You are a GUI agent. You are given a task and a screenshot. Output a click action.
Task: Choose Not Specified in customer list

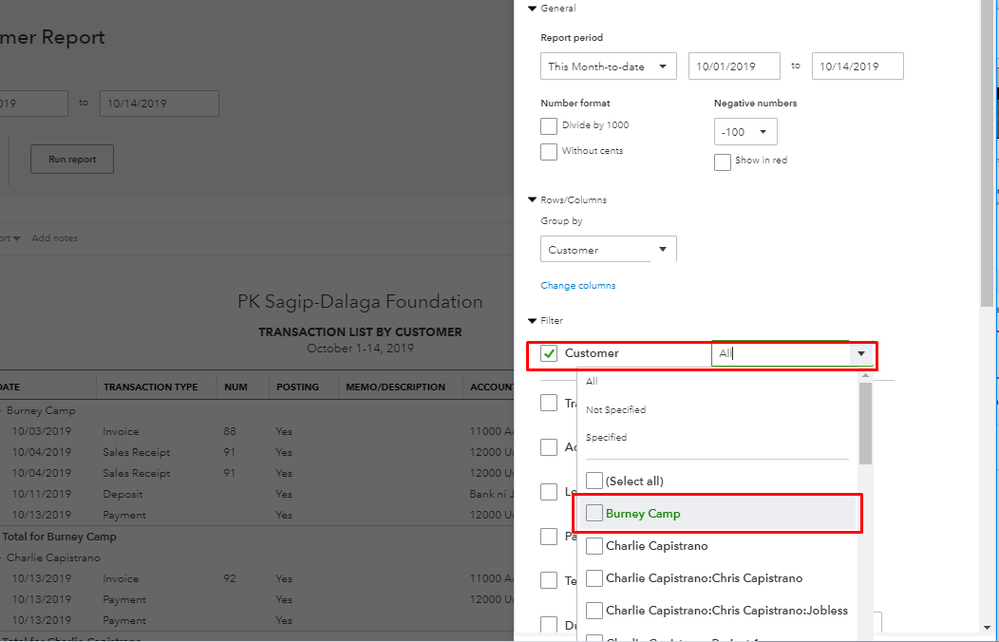616,410
